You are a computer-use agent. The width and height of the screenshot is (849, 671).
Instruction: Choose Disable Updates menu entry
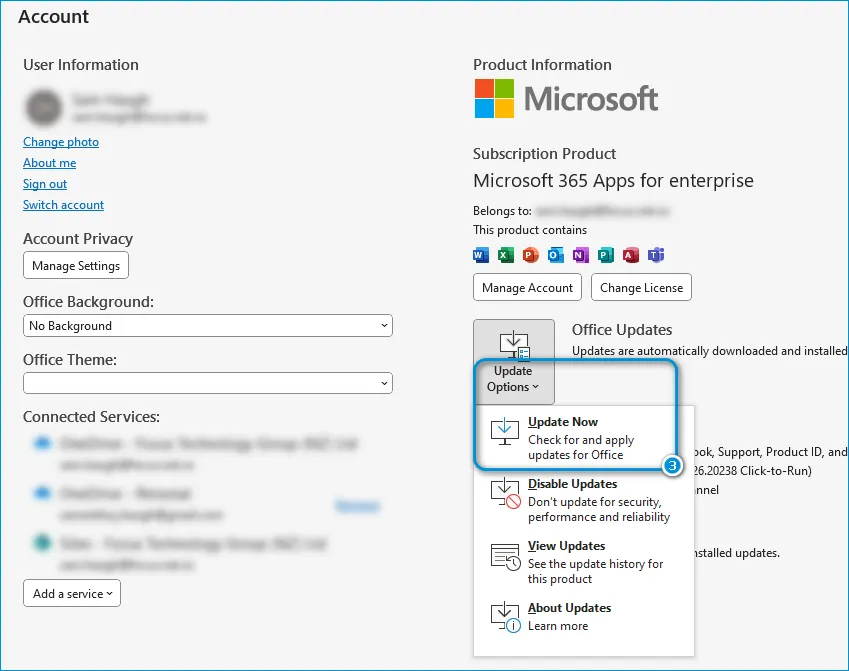tap(580, 500)
